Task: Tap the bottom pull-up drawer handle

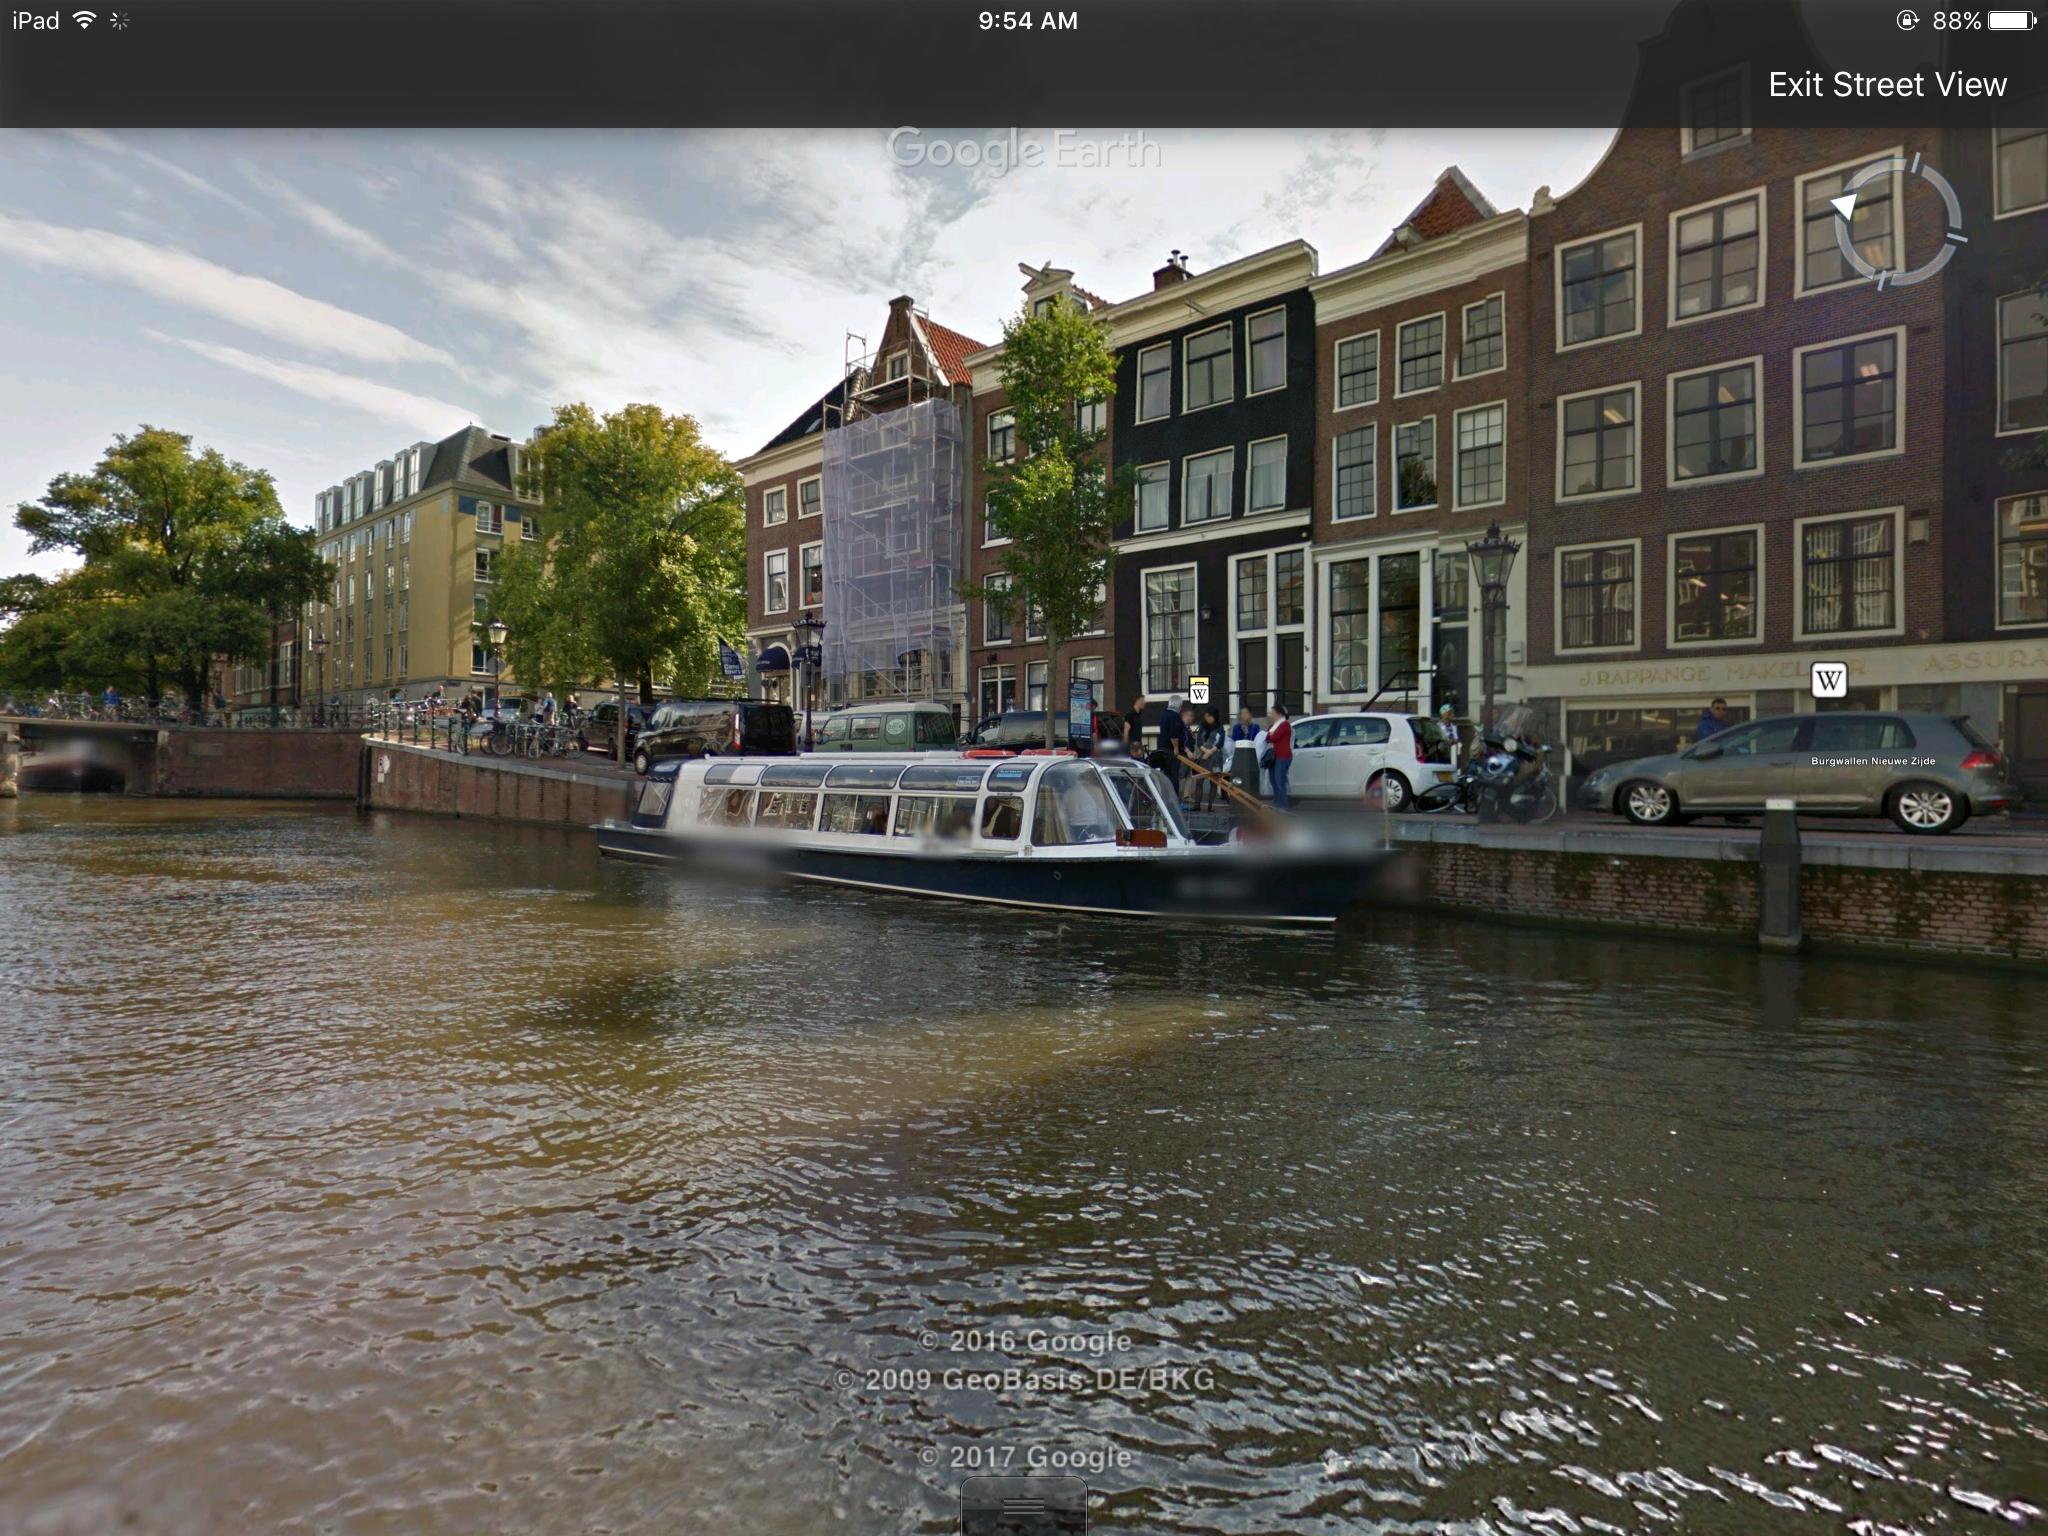Action: tap(1023, 1507)
